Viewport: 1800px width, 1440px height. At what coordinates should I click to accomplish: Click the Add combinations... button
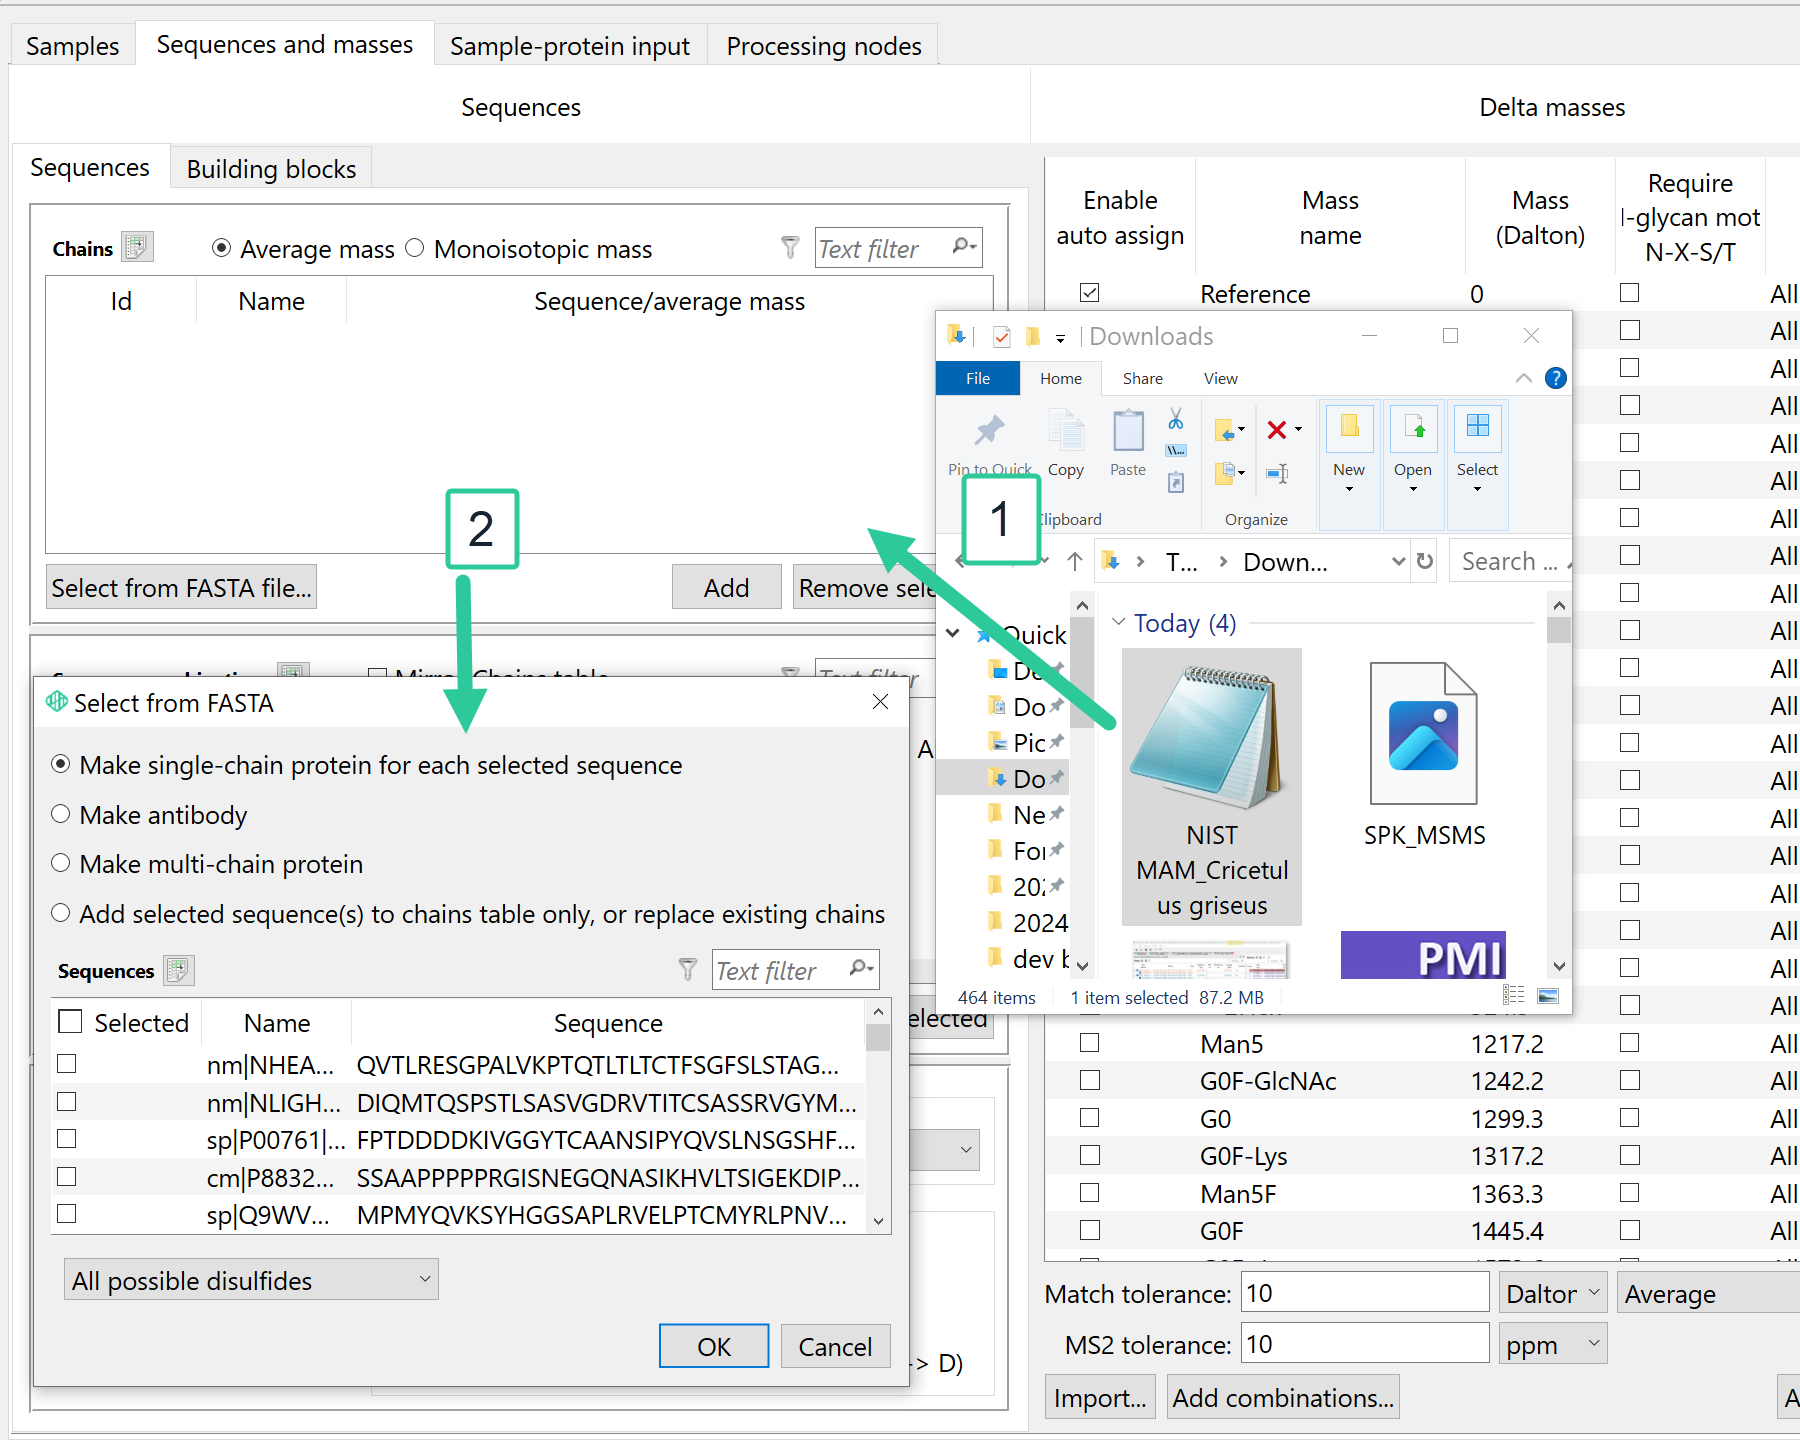(1283, 1397)
